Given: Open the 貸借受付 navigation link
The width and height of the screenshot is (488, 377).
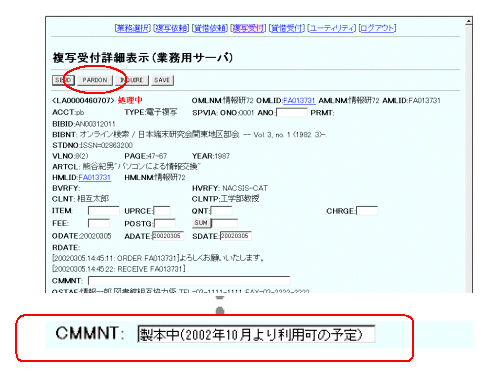Looking at the screenshot, I should click(287, 28).
